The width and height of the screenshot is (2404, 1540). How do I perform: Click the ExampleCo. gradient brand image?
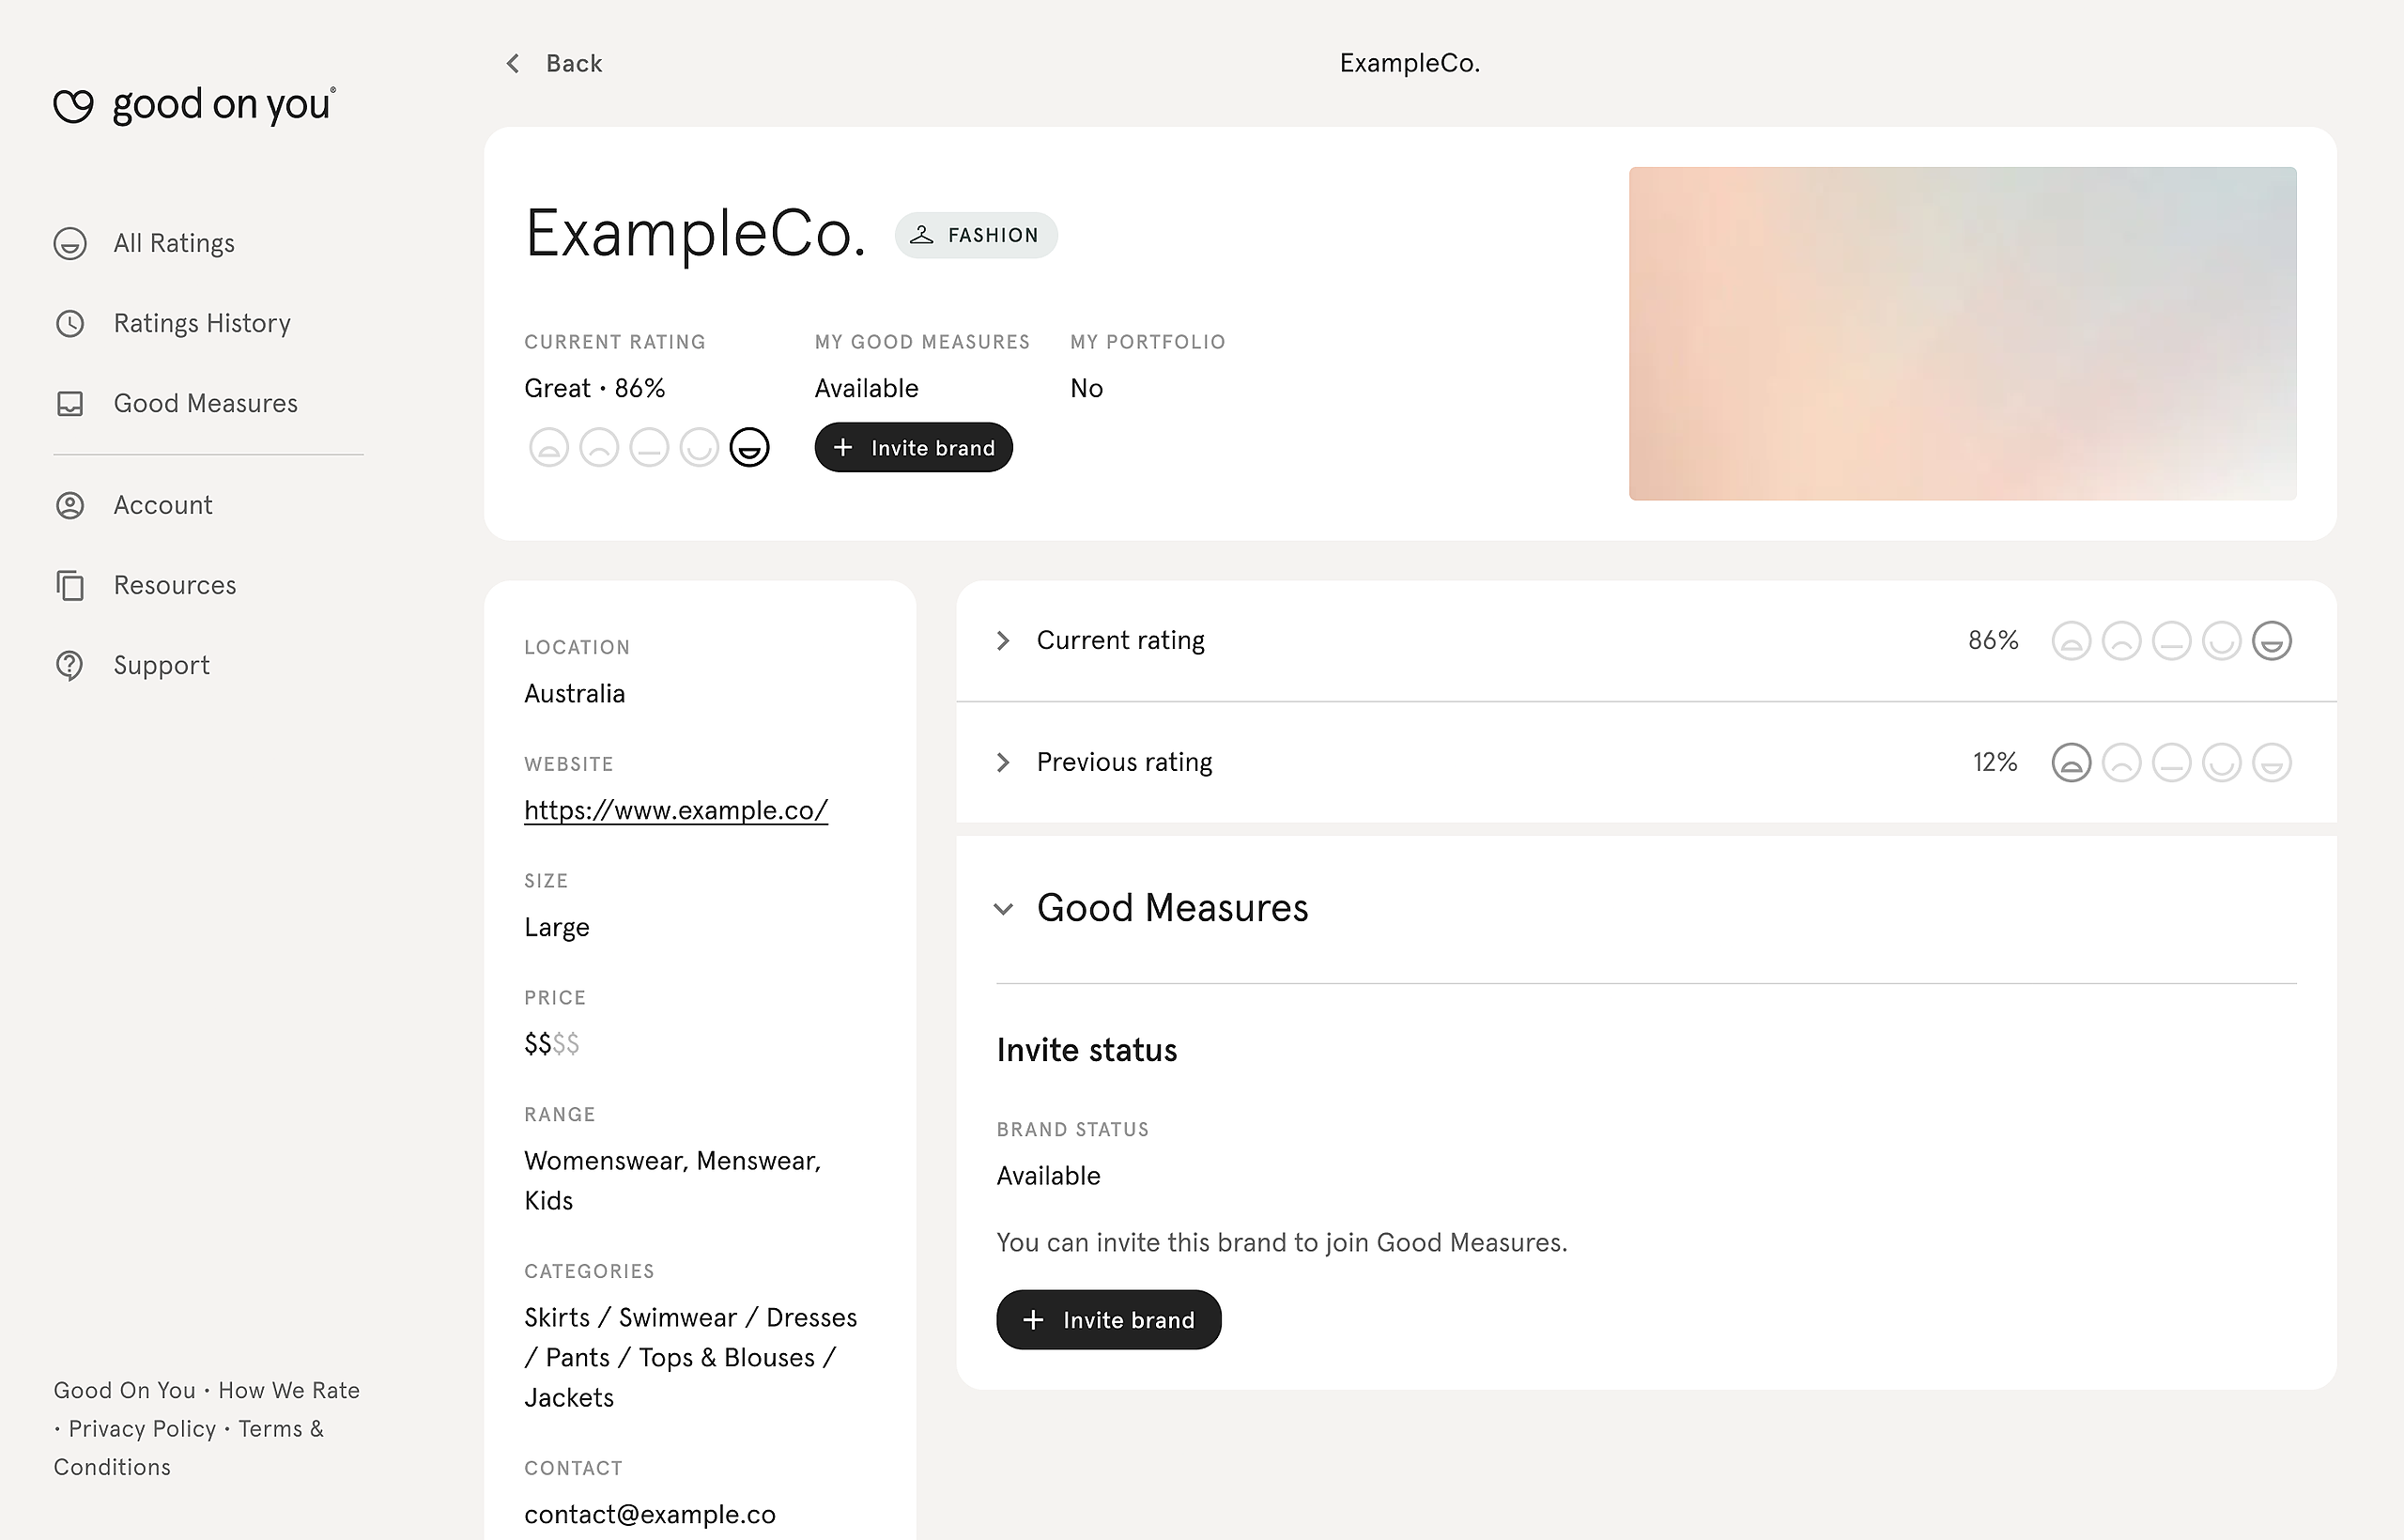click(1962, 334)
